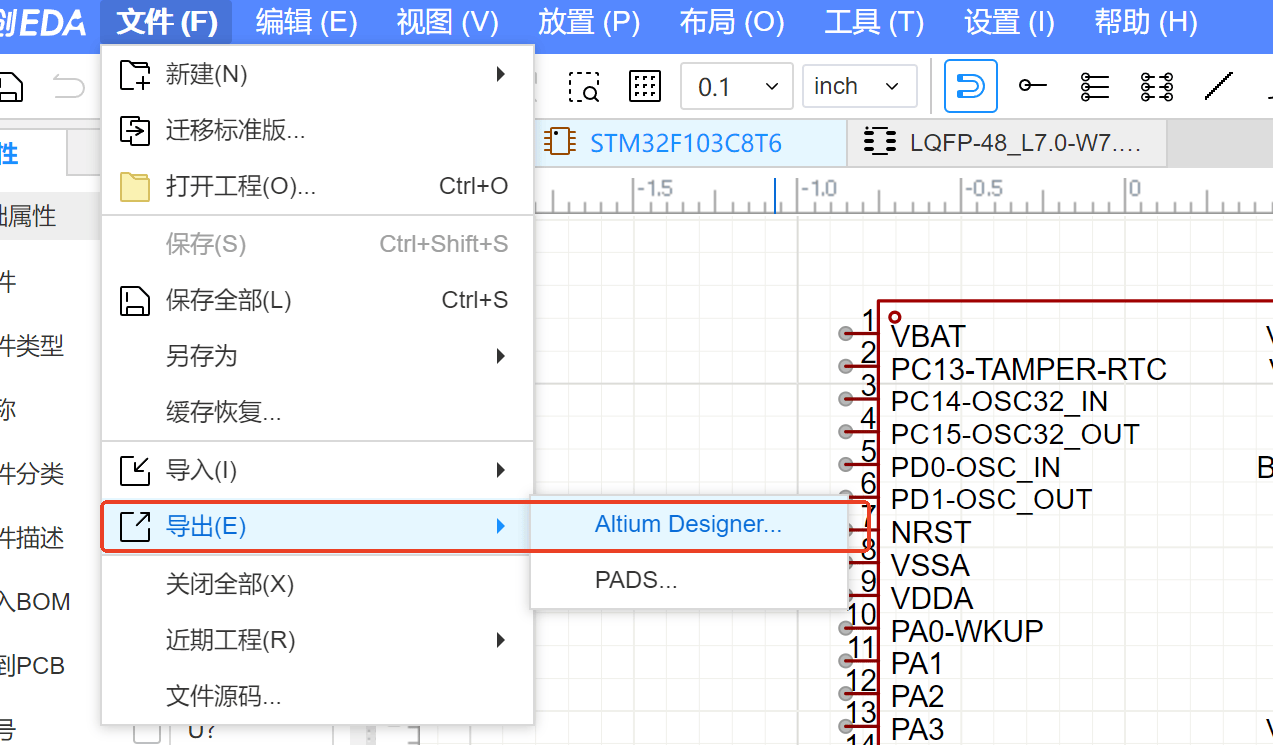Image resolution: width=1273 pixels, height=745 pixels.
Task: Click the bus branch tool icon
Action: click(x=1156, y=87)
